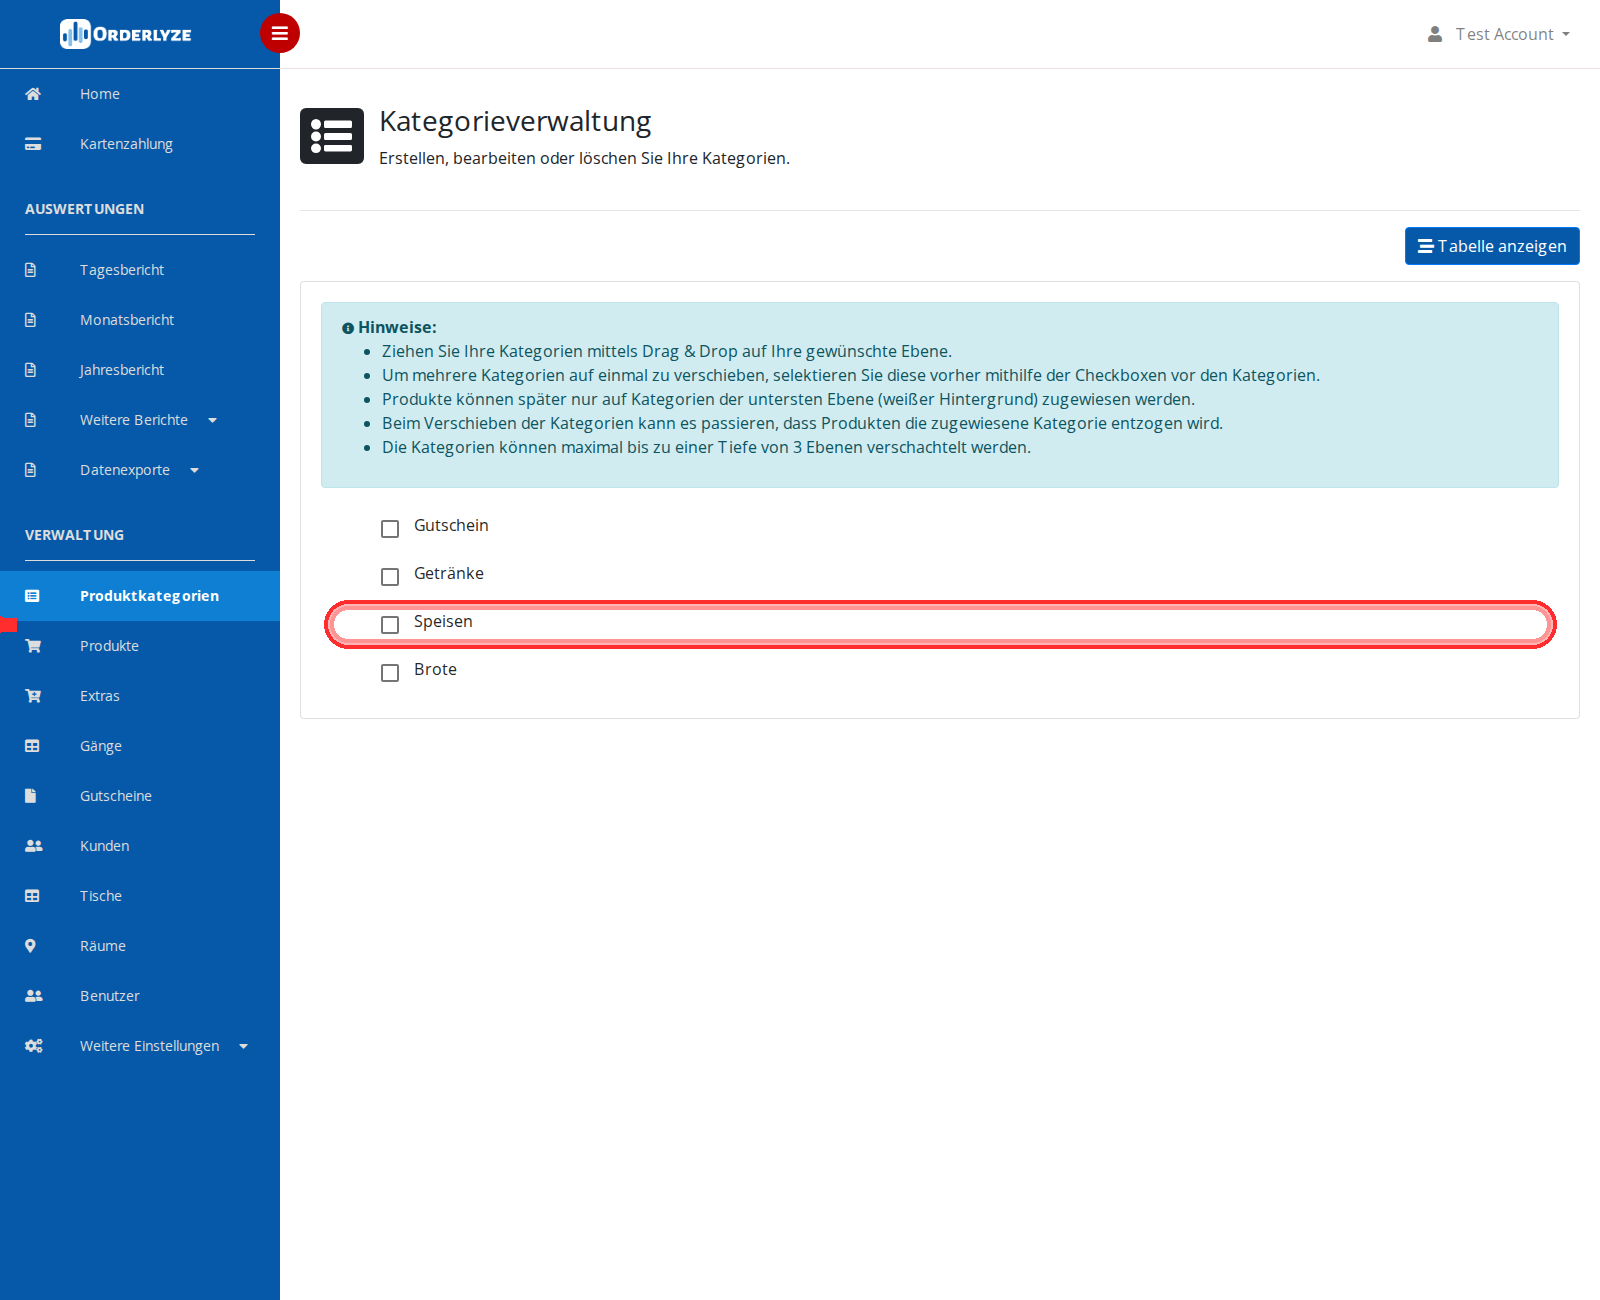Select the Brote category checkbox
This screenshot has width=1600, height=1300.
(x=390, y=672)
